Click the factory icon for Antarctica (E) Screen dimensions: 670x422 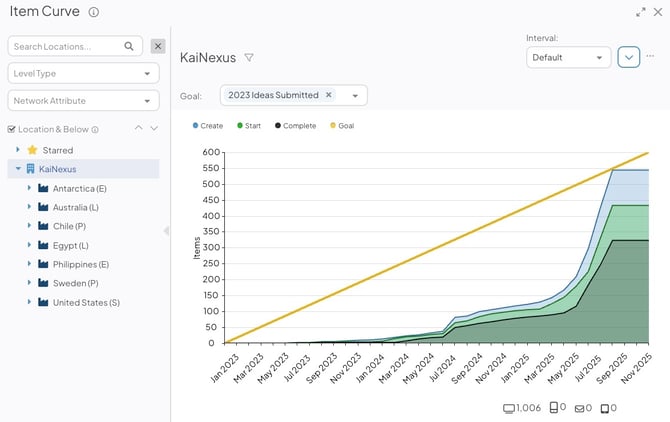click(x=43, y=188)
